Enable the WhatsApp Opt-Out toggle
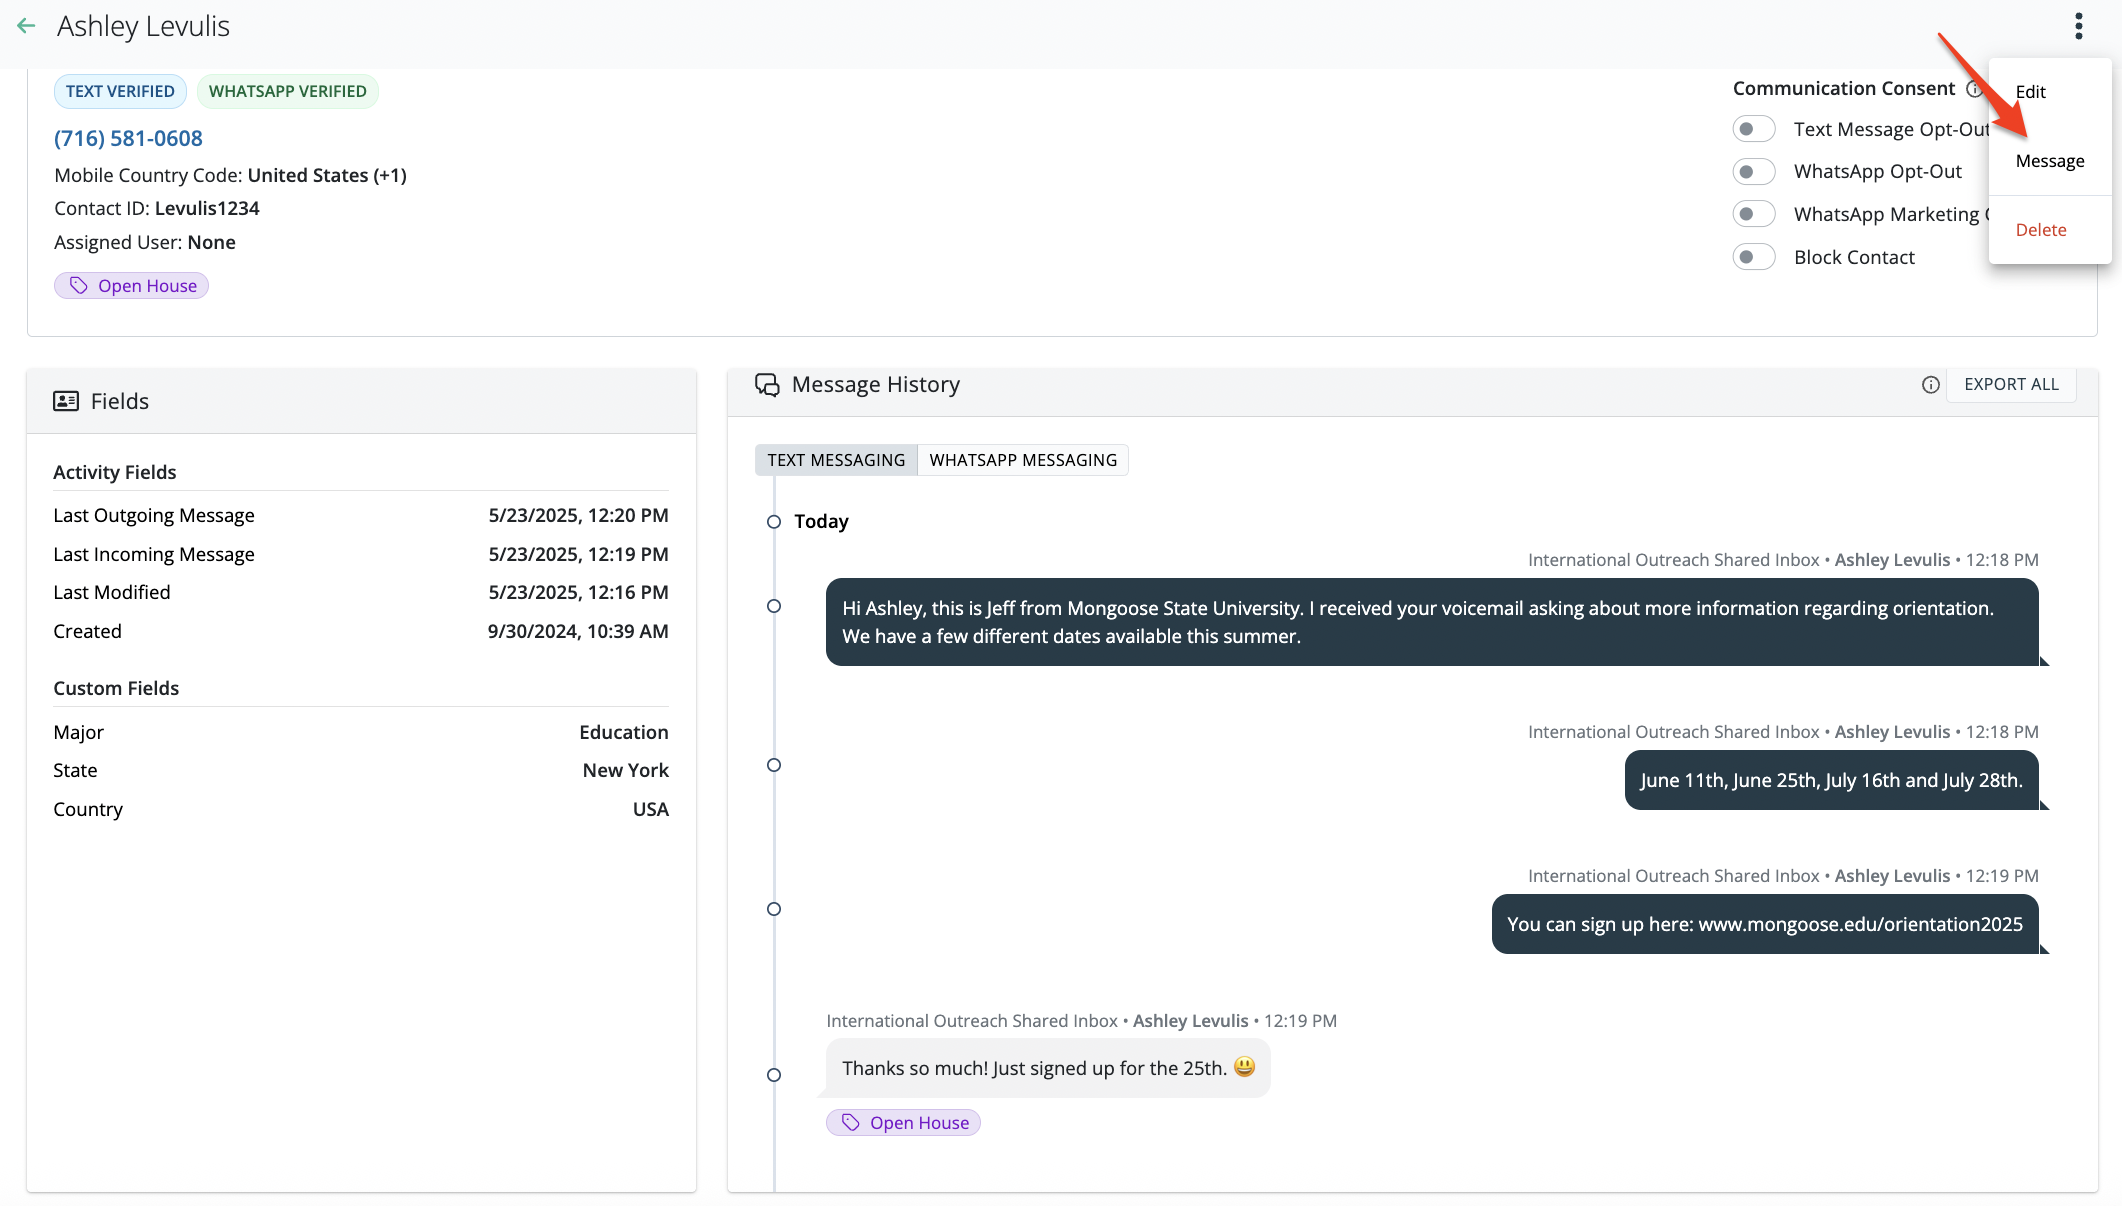The image size is (2122, 1206). click(1753, 172)
